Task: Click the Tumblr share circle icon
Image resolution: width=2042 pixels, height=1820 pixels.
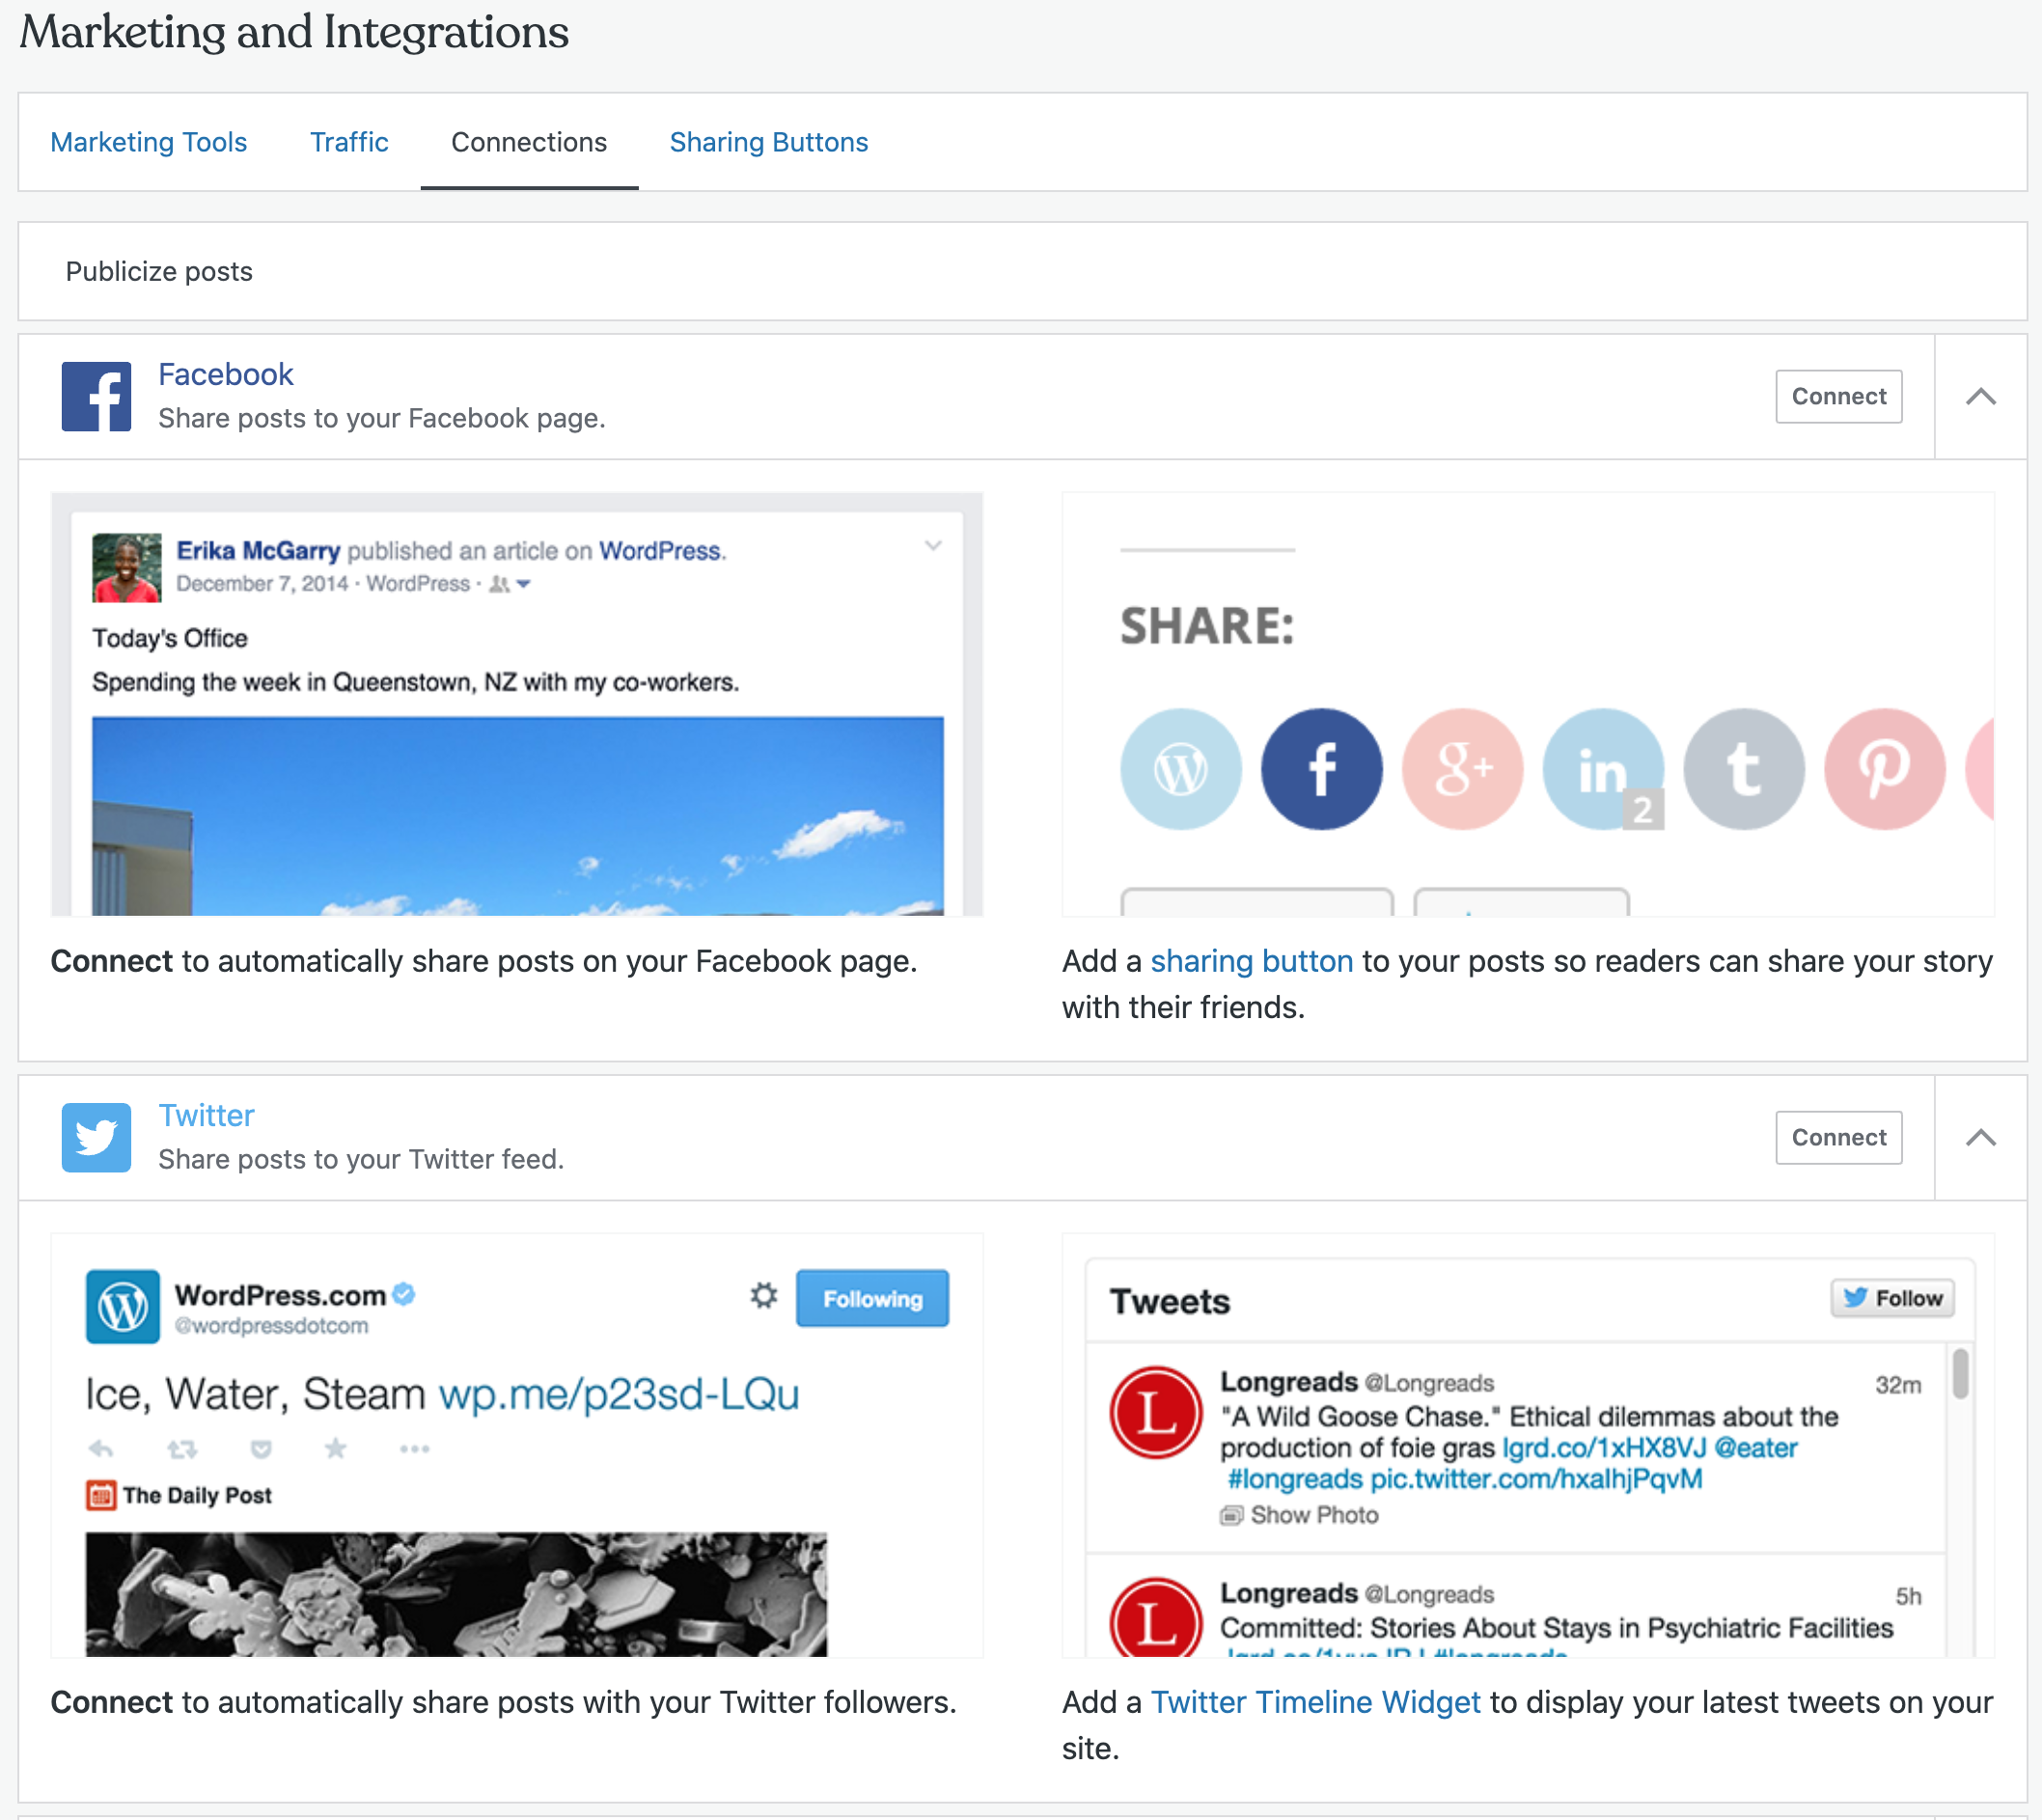Action: tap(1745, 769)
